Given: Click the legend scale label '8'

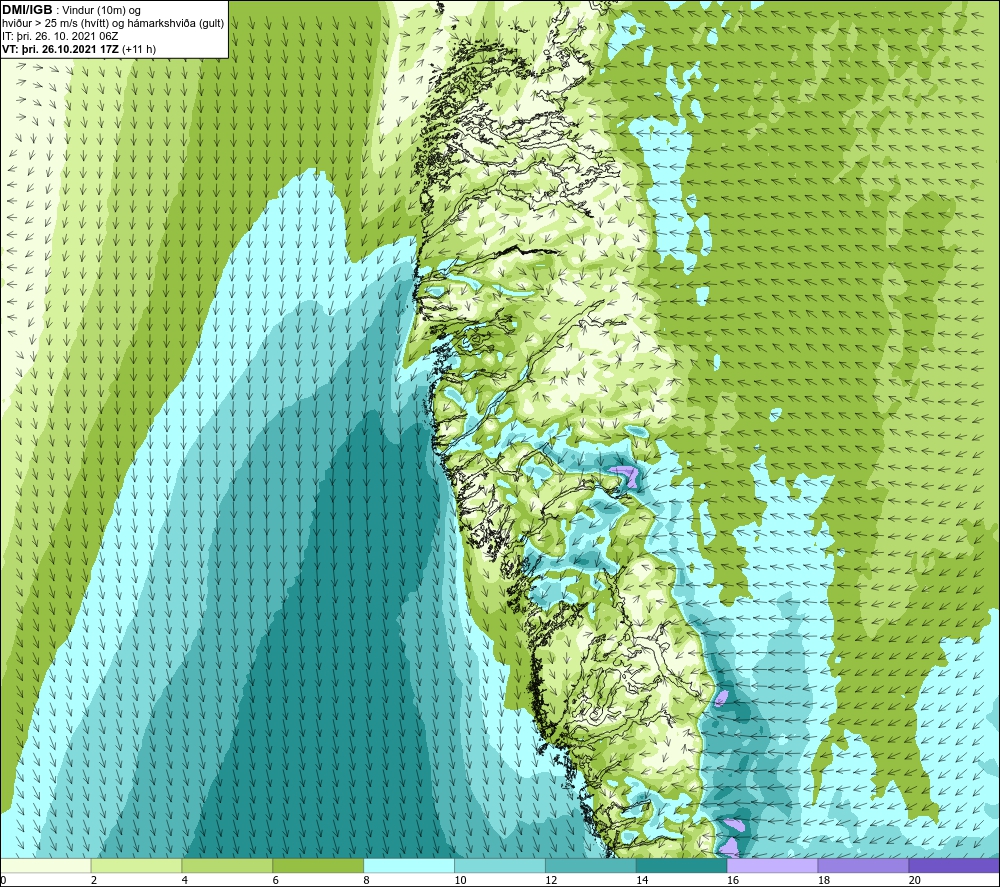Looking at the screenshot, I should pos(366,880).
